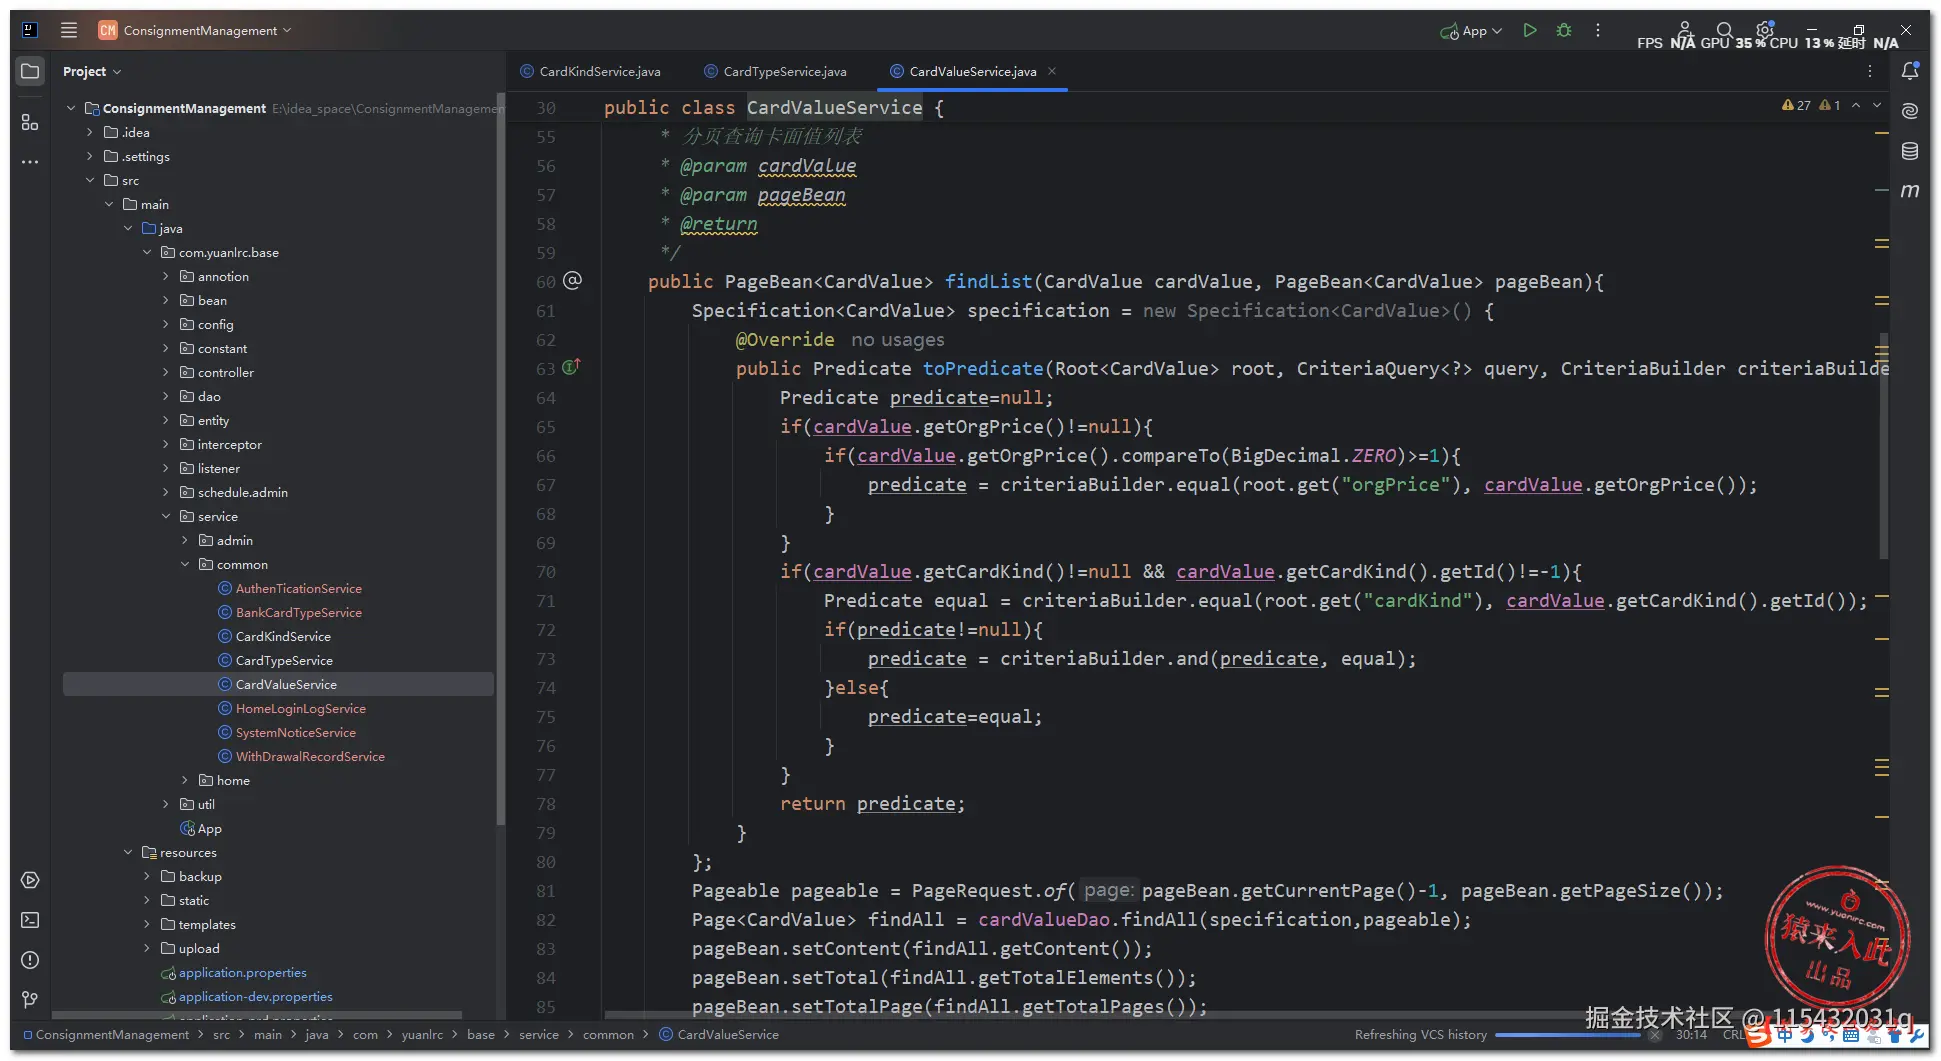1941x1061 pixels.
Task: Click the 'common' breadcrumb
Action: 608,1035
